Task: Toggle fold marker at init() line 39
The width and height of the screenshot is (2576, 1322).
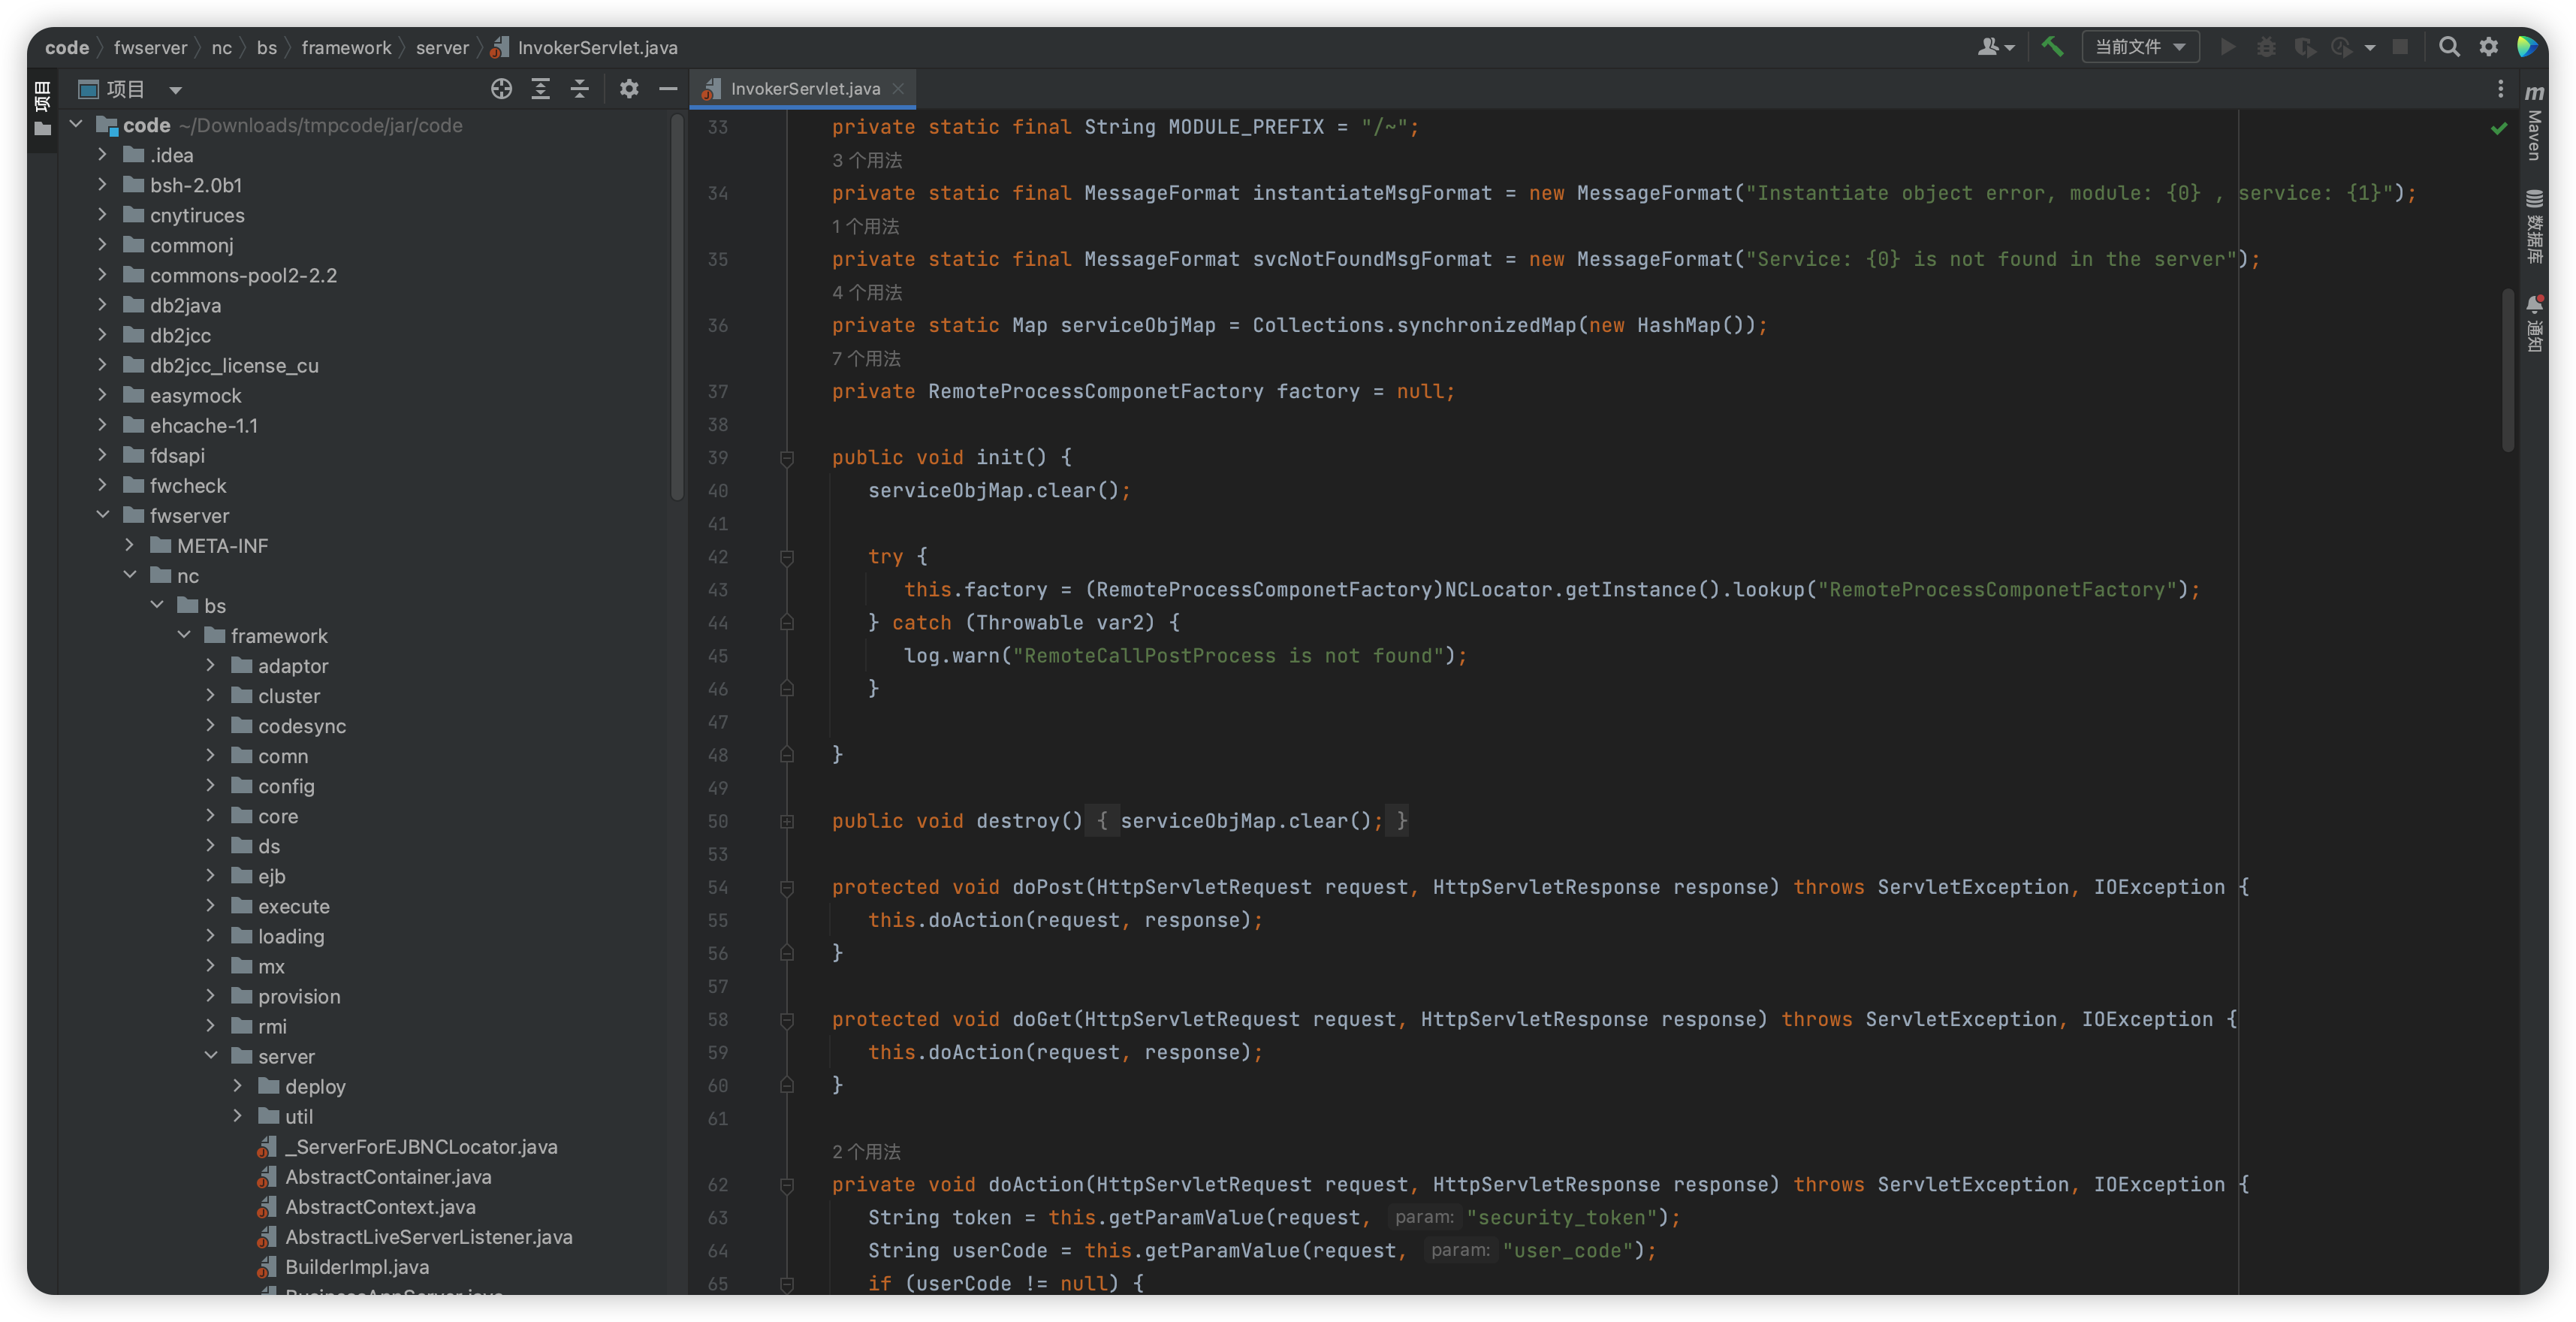Action: 787,458
